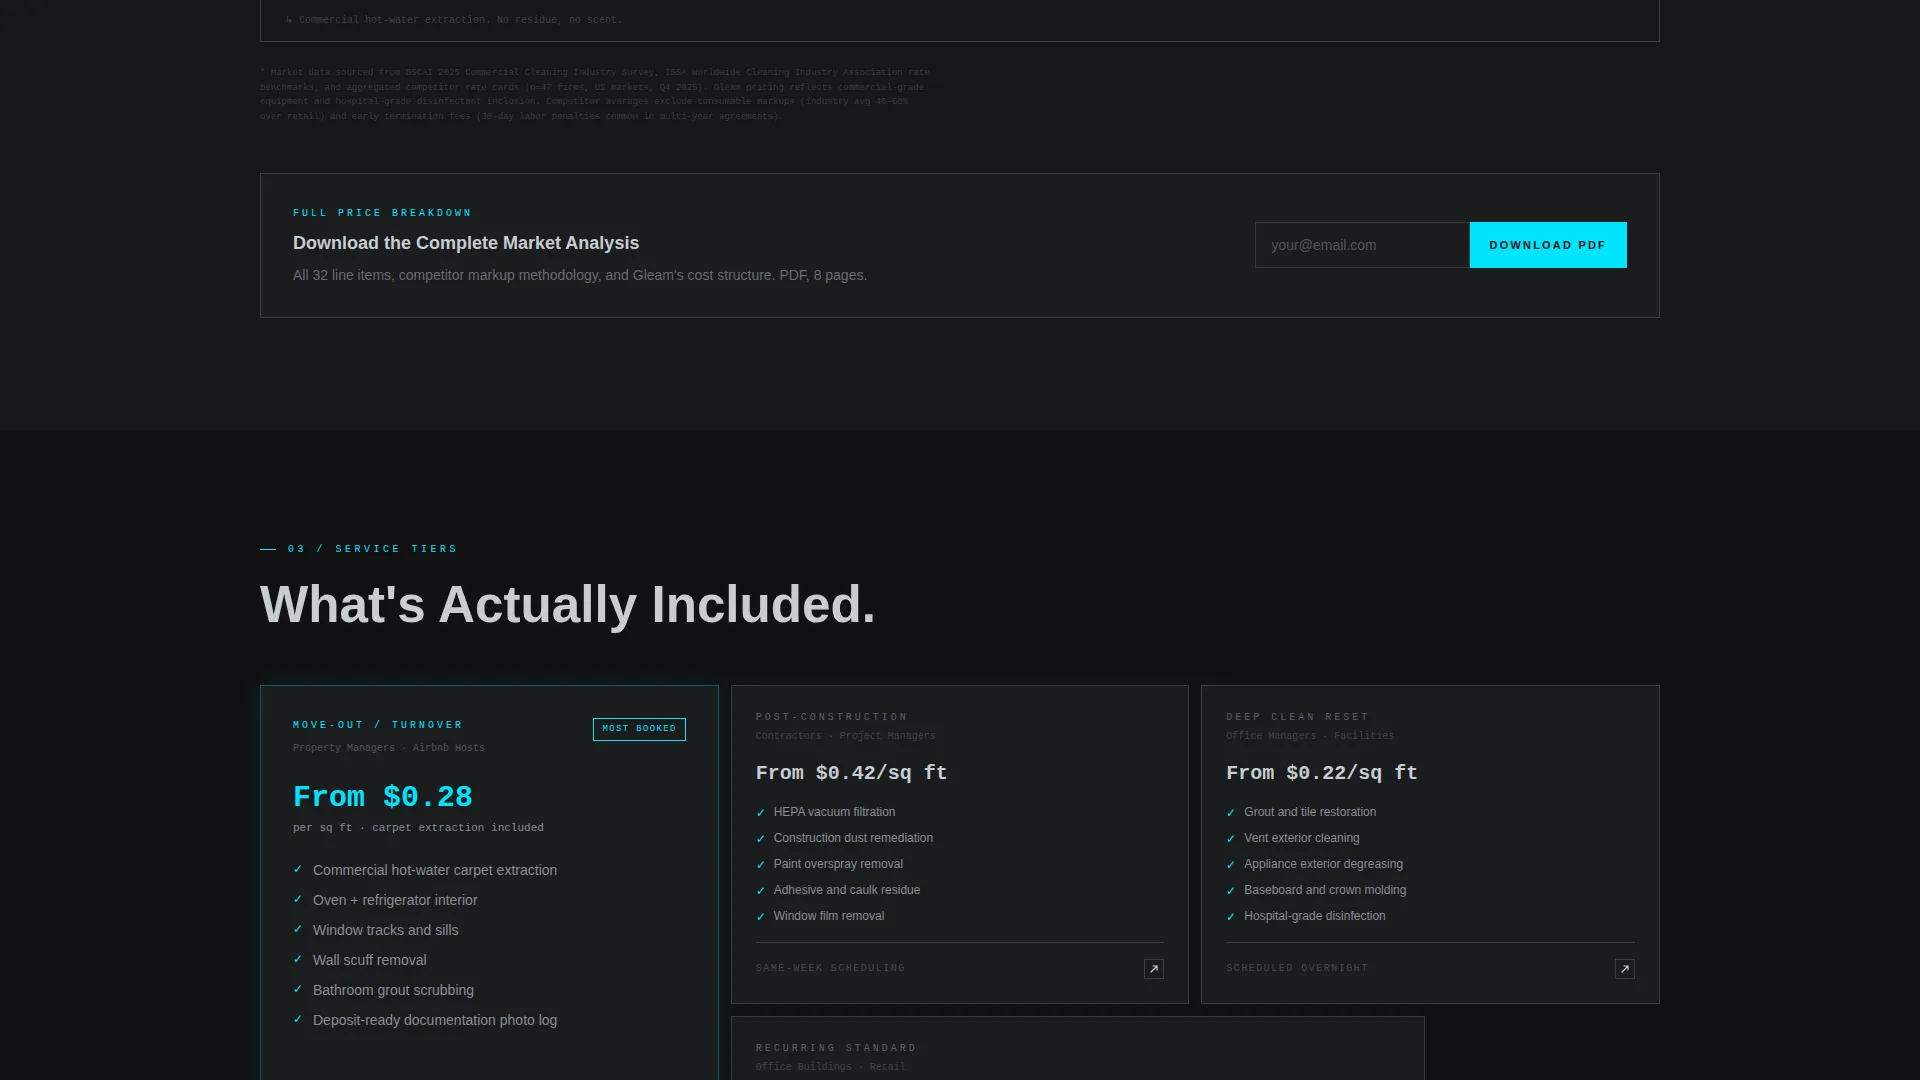Screen dimensions: 1920x1080
Task: Click 'Oven + refrigerator interior' list item
Action: pyautogui.click(x=395, y=900)
